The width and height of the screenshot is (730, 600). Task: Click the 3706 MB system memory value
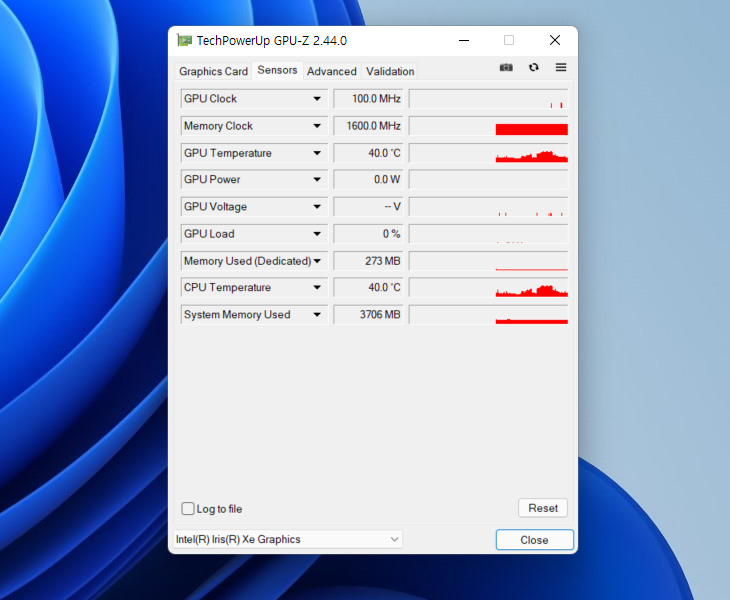pos(368,315)
